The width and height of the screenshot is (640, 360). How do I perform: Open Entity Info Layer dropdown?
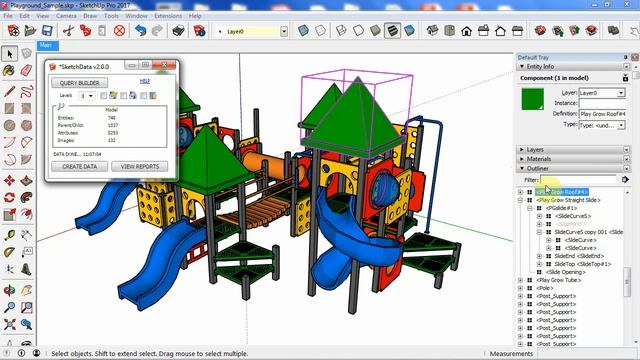(x=621, y=93)
